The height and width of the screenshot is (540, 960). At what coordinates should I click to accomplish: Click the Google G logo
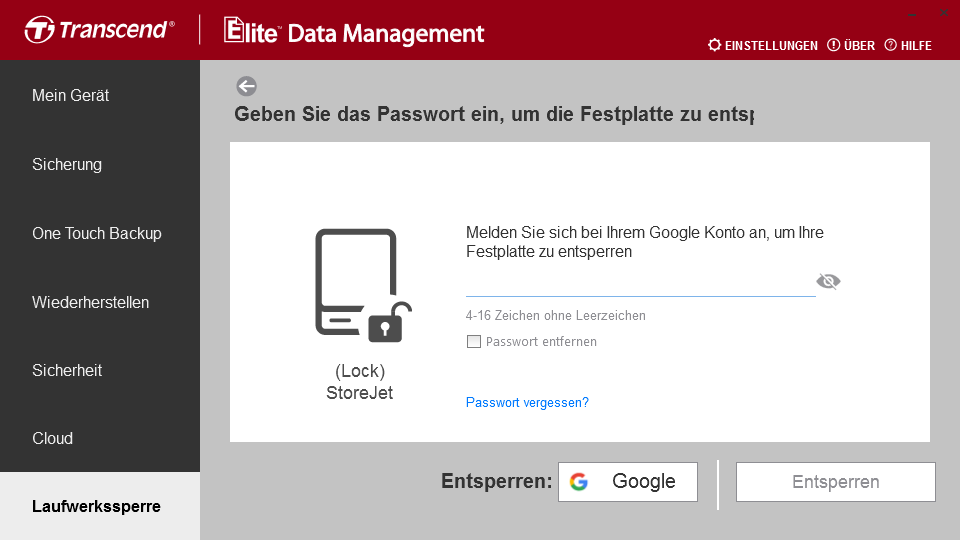pyautogui.click(x=579, y=482)
